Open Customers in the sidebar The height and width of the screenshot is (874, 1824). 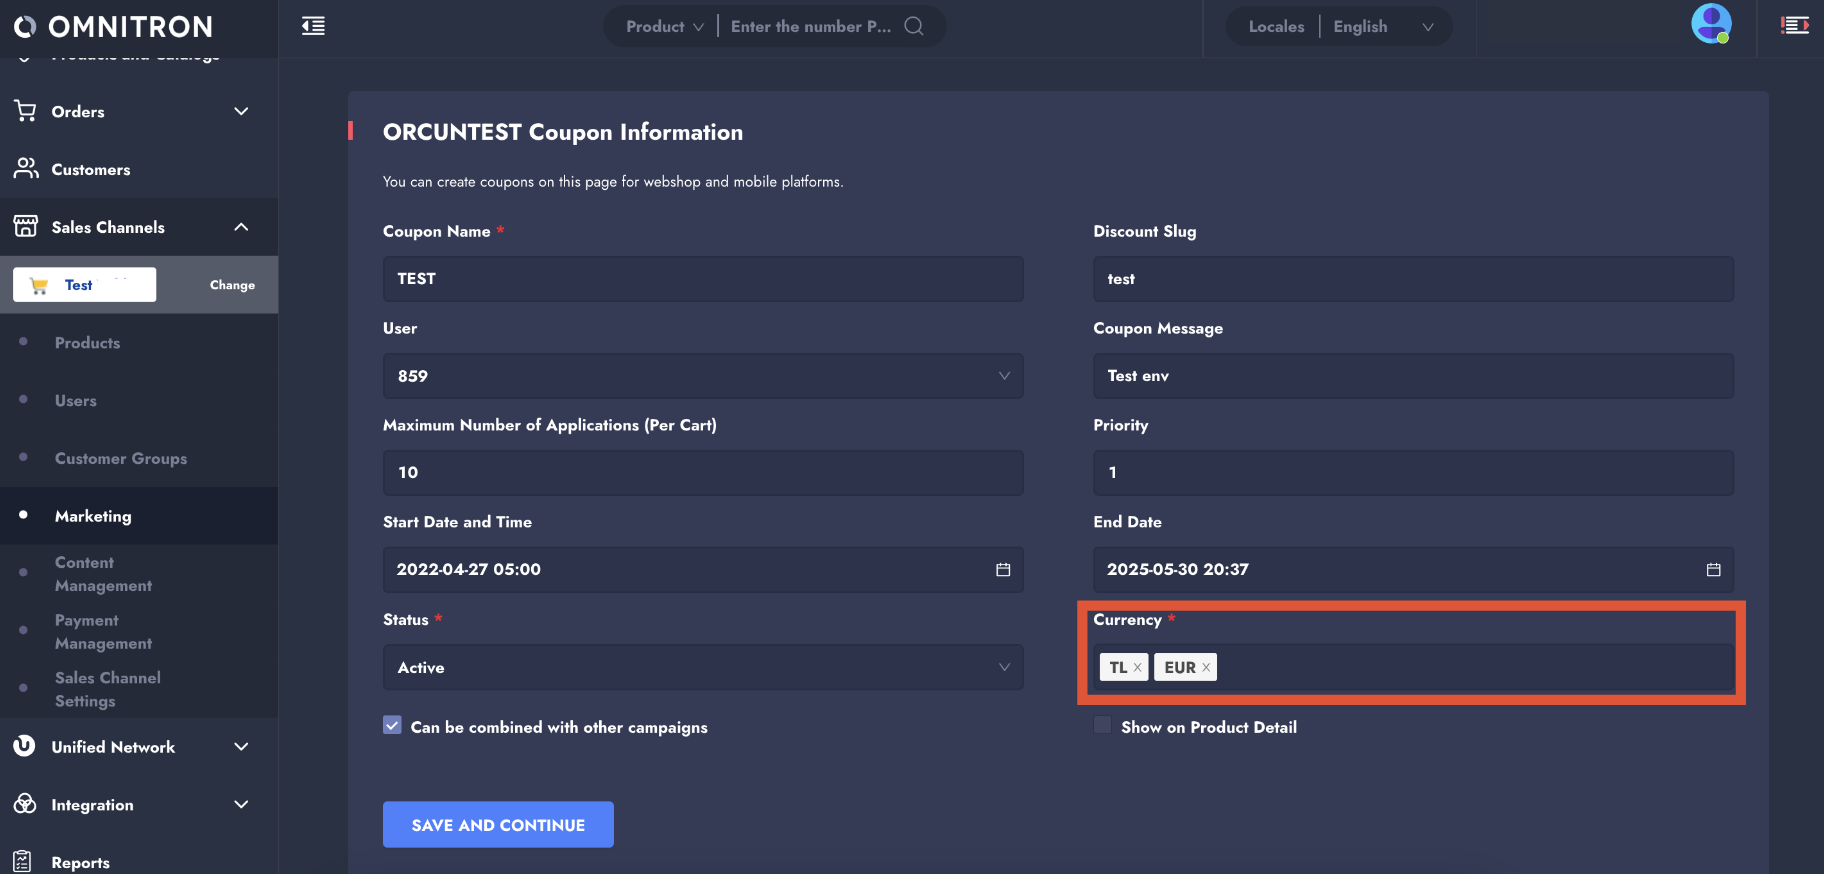(x=91, y=169)
